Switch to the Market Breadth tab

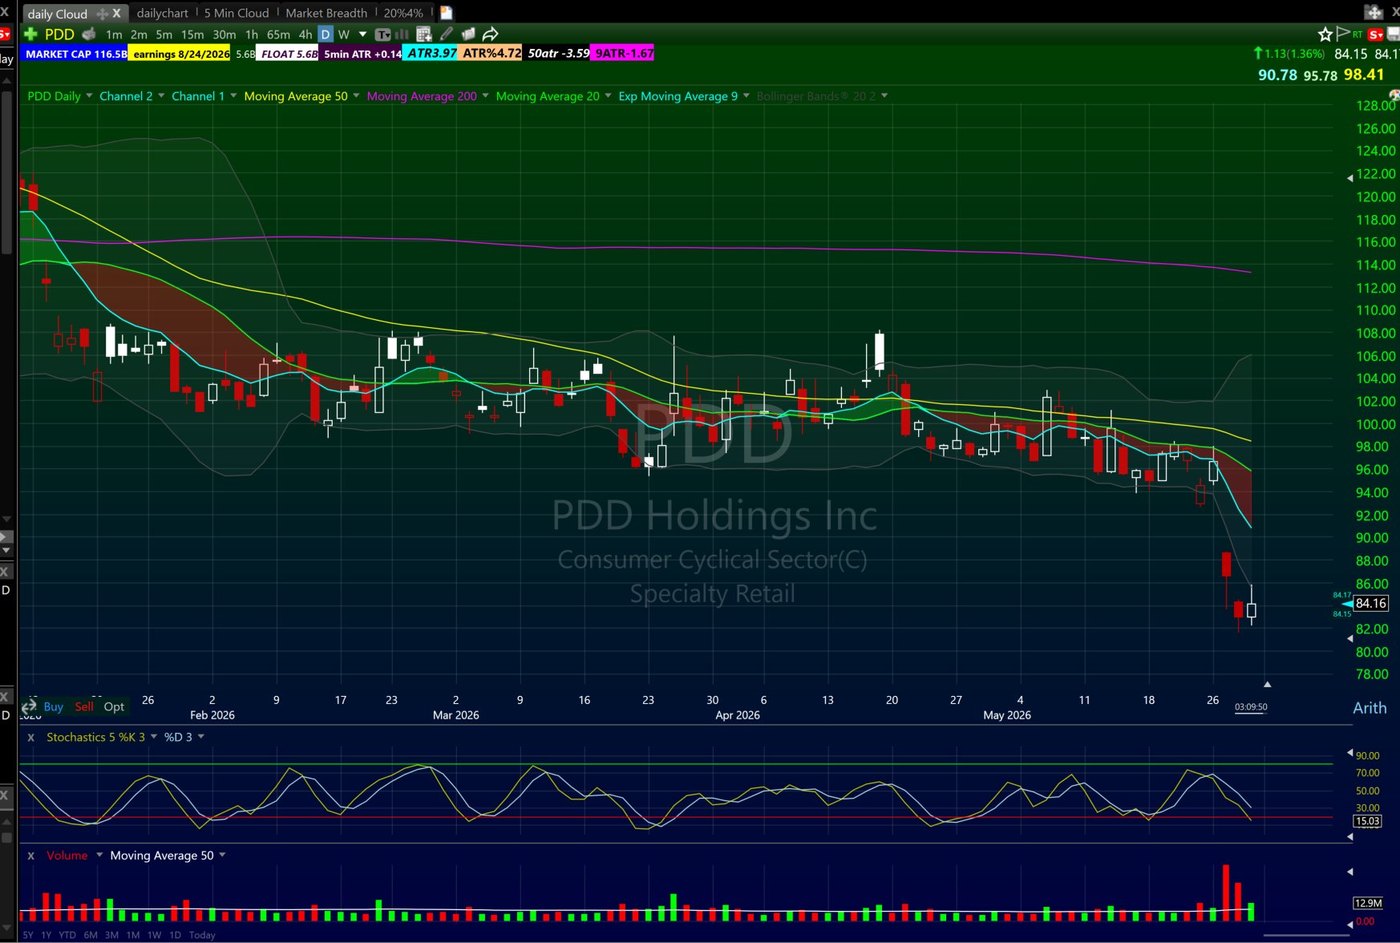326,13
